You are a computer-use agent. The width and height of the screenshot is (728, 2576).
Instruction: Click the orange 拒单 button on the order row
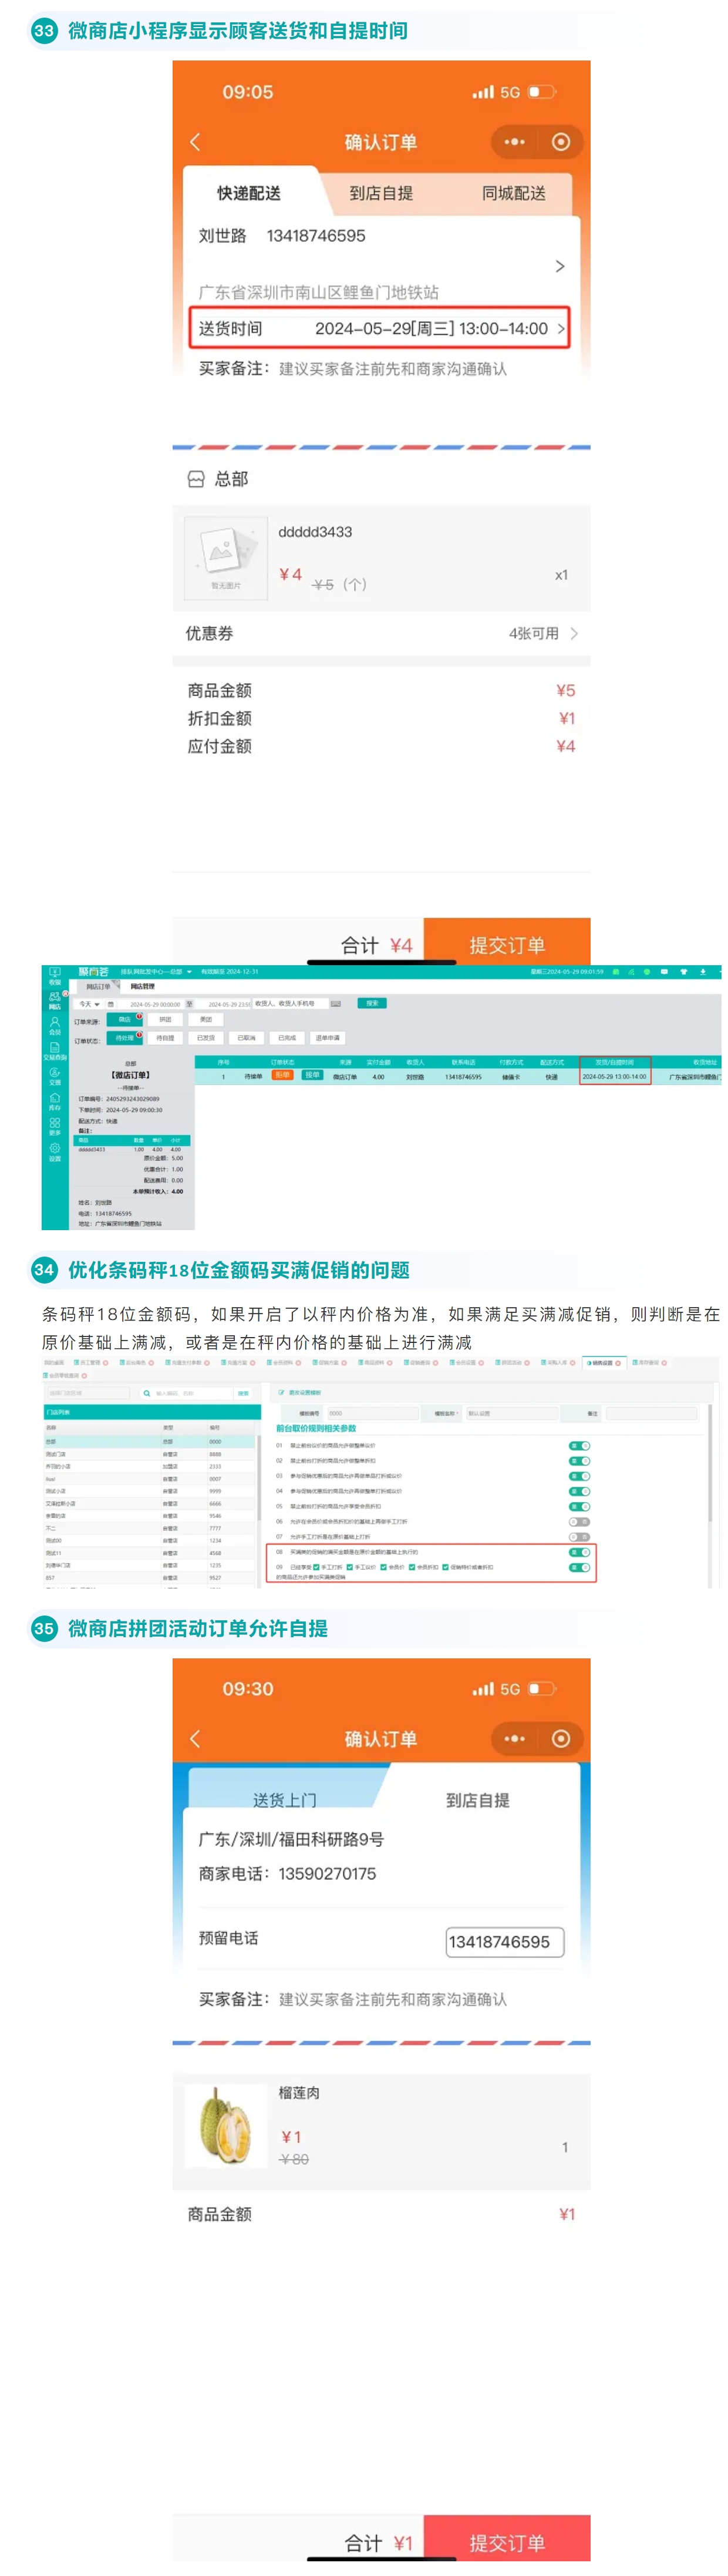click(282, 1076)
